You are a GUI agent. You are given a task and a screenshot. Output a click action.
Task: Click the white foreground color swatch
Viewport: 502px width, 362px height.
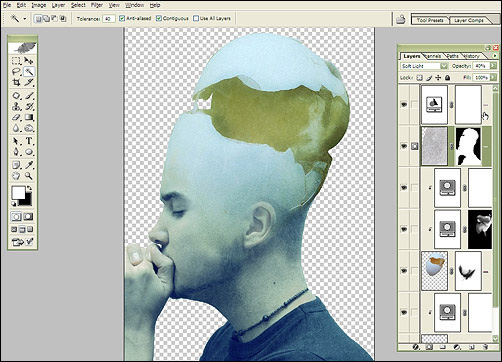point(18,193)
